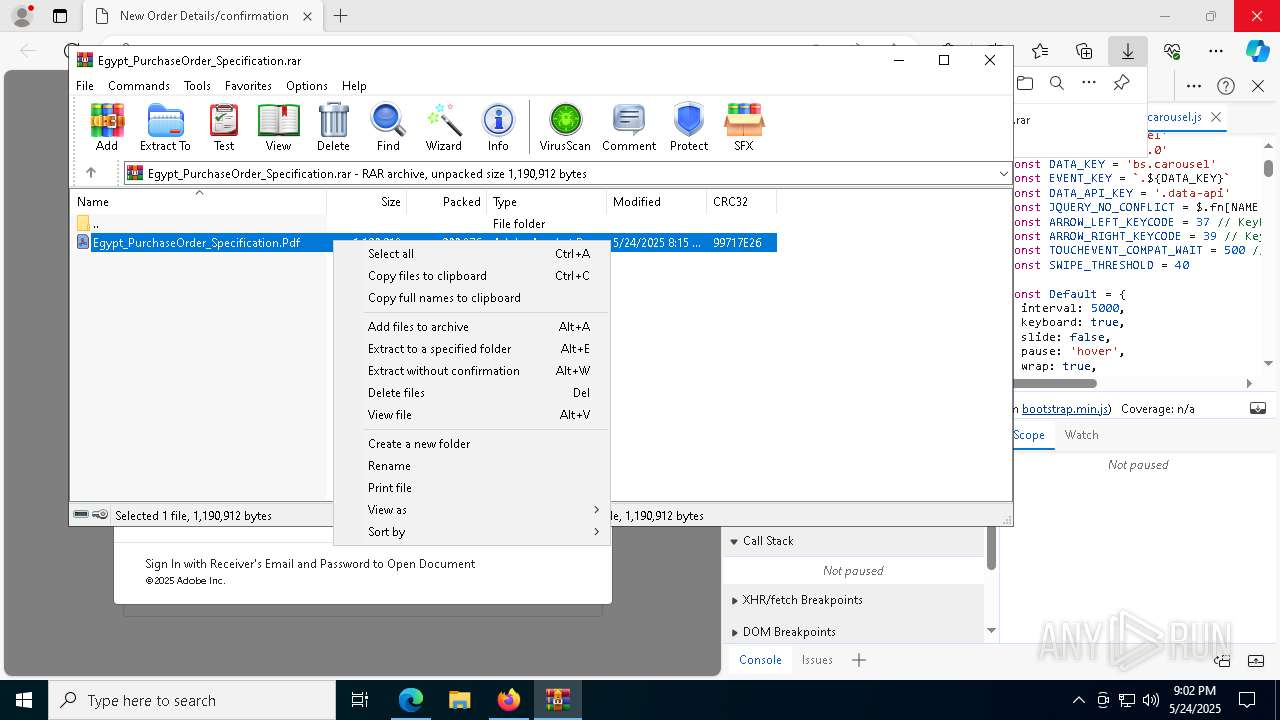The width and height of the screenshot is (1280, 720).
Task: Click the View toolbar icon
Action: tap(278, 127)
